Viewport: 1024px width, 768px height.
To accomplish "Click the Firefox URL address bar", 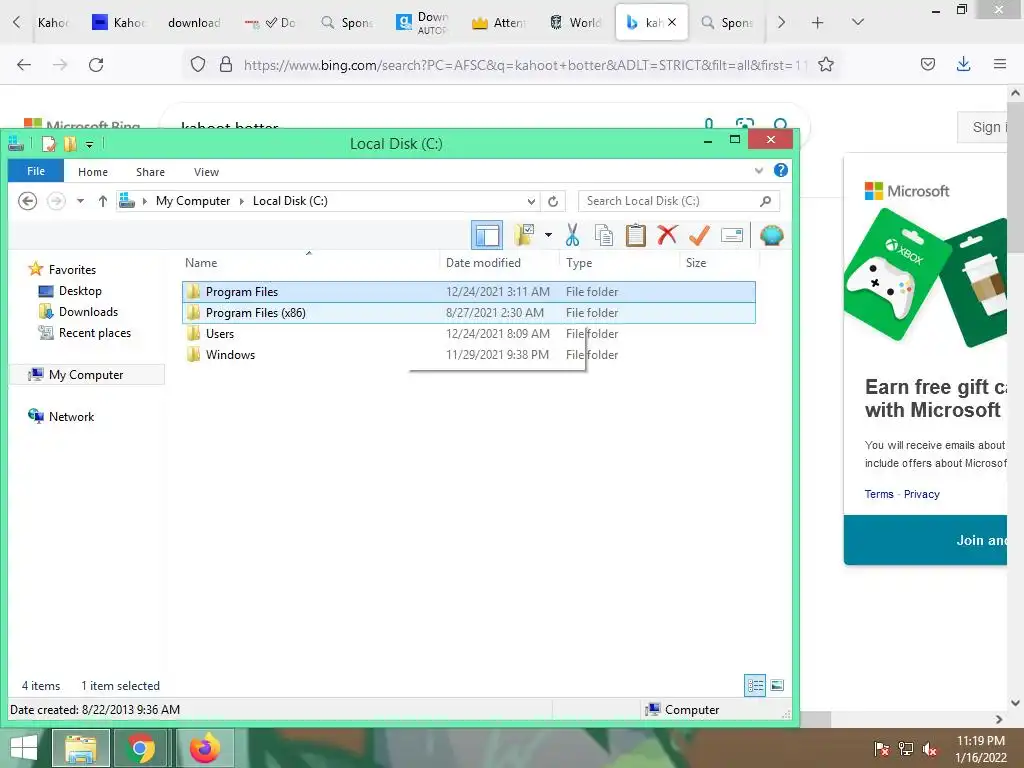I will point(522,65).
